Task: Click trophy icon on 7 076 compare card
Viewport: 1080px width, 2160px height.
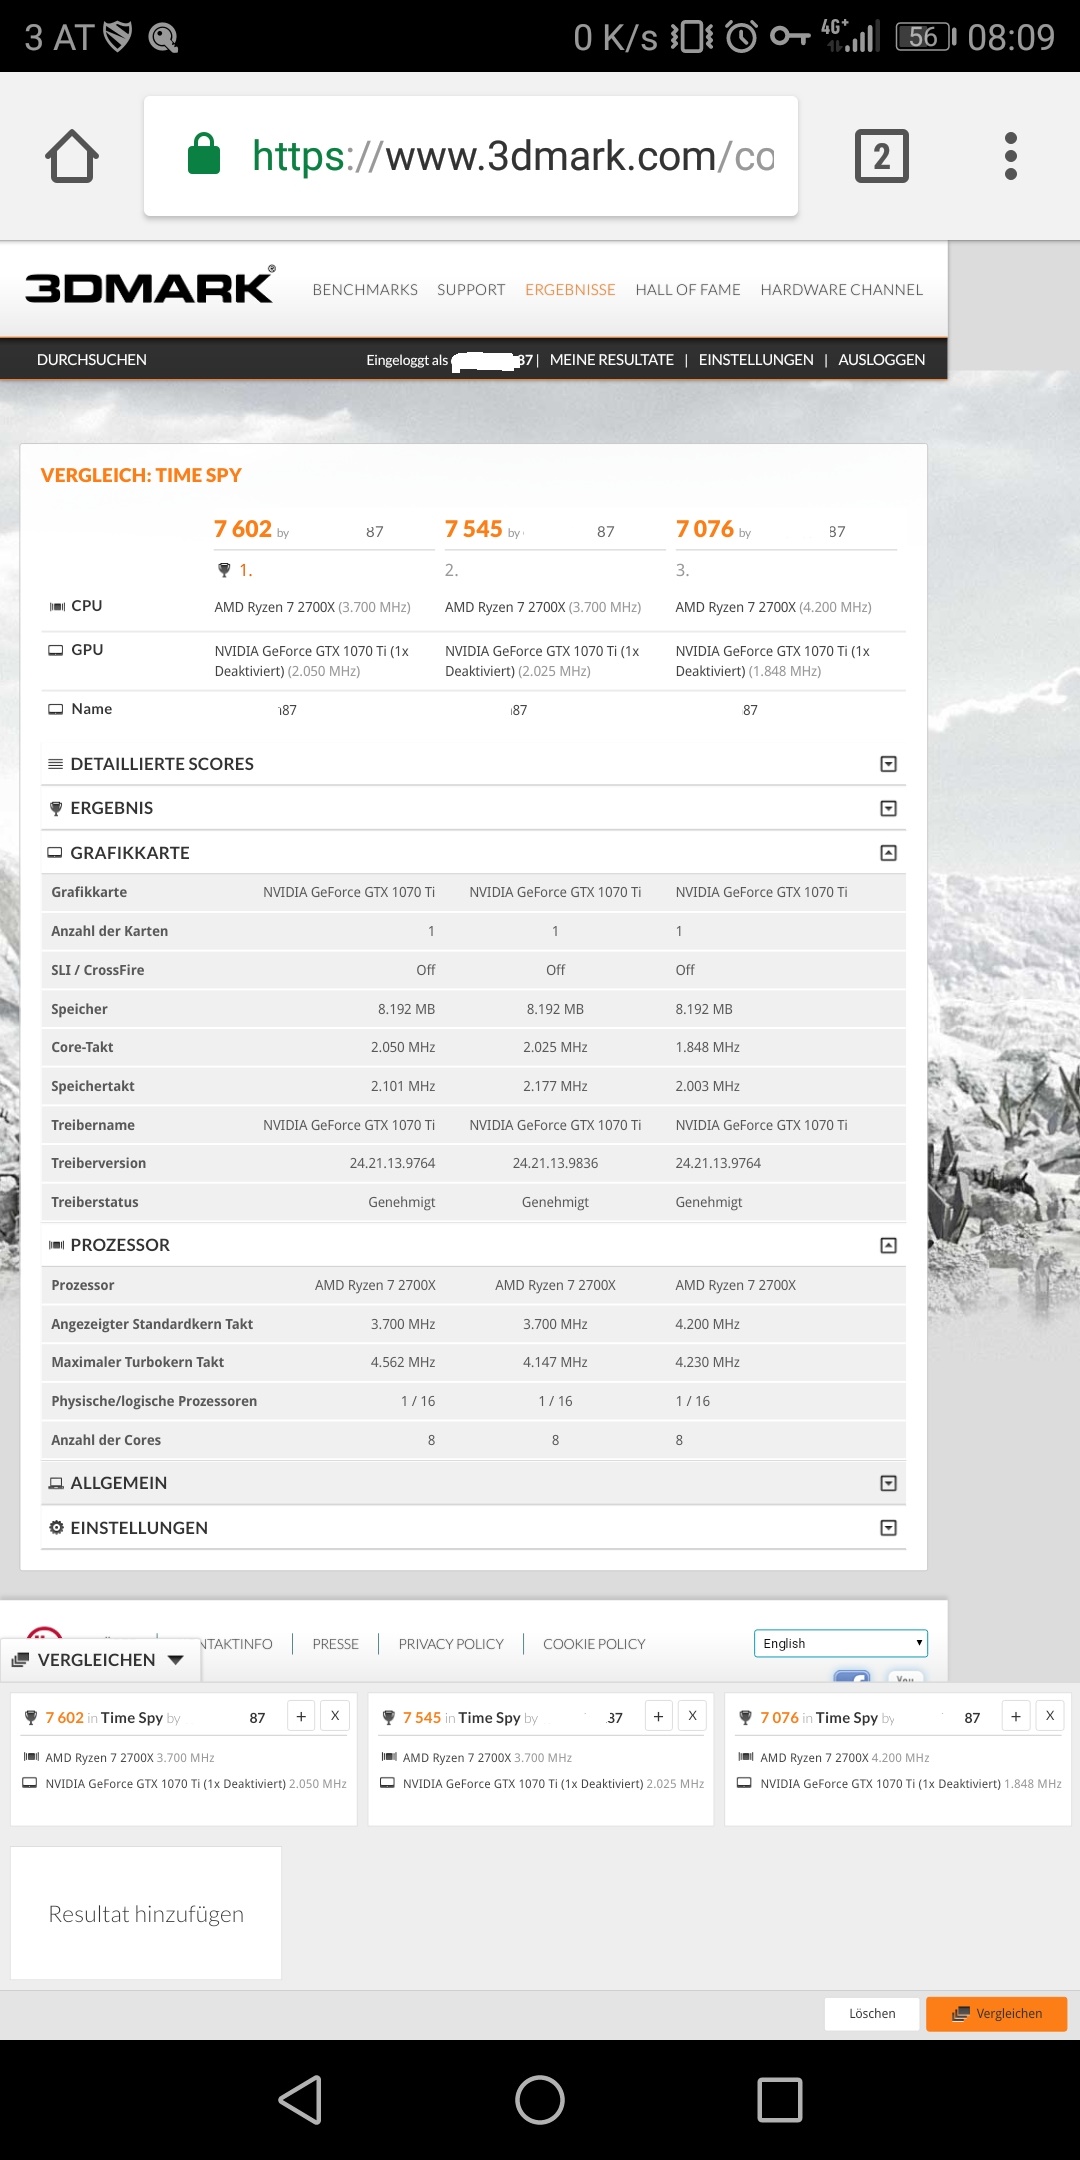Action: [745, 1718]
